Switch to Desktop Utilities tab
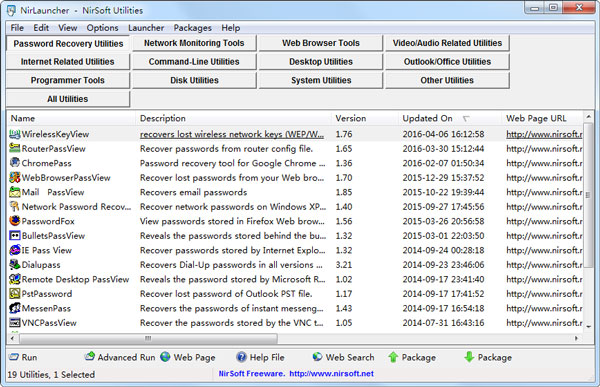The width and height of the screenshot is (600, 387). point(321,62)
